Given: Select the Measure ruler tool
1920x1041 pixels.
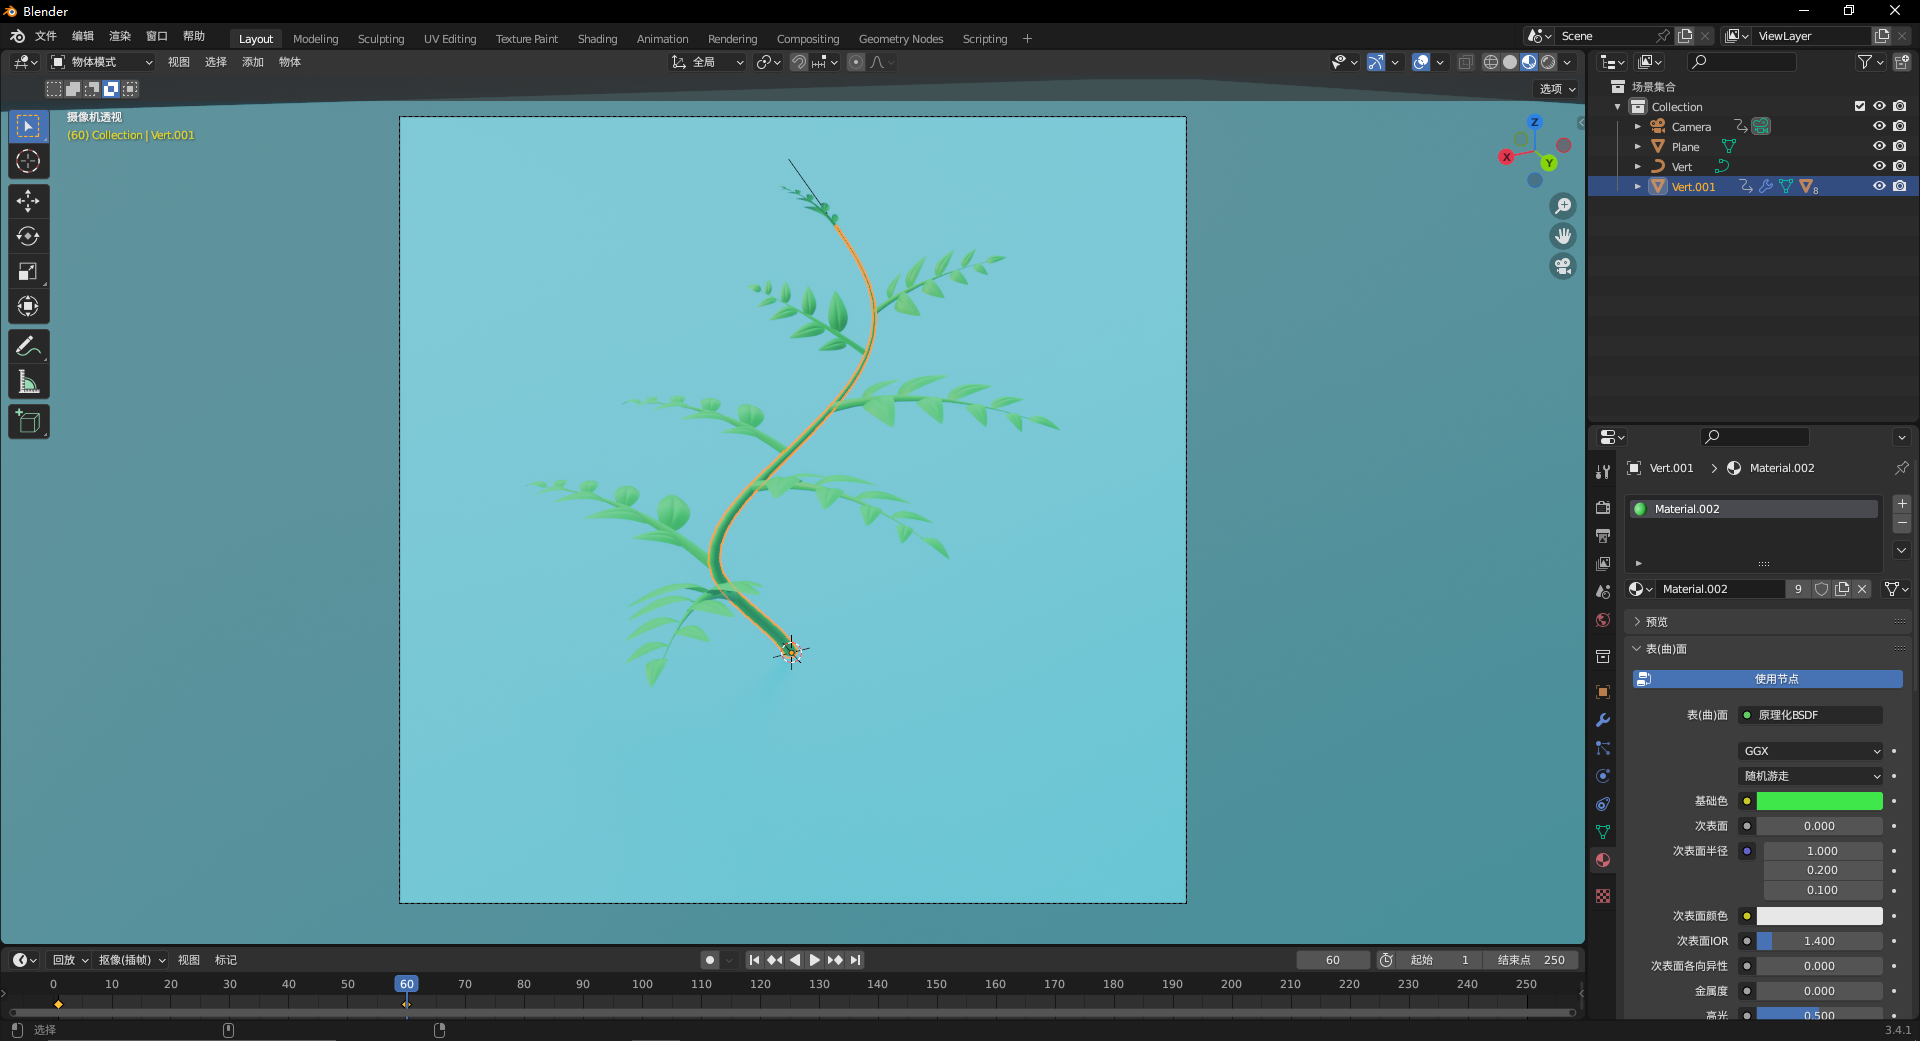Looking at the screenshot, I should click(28, 382).
